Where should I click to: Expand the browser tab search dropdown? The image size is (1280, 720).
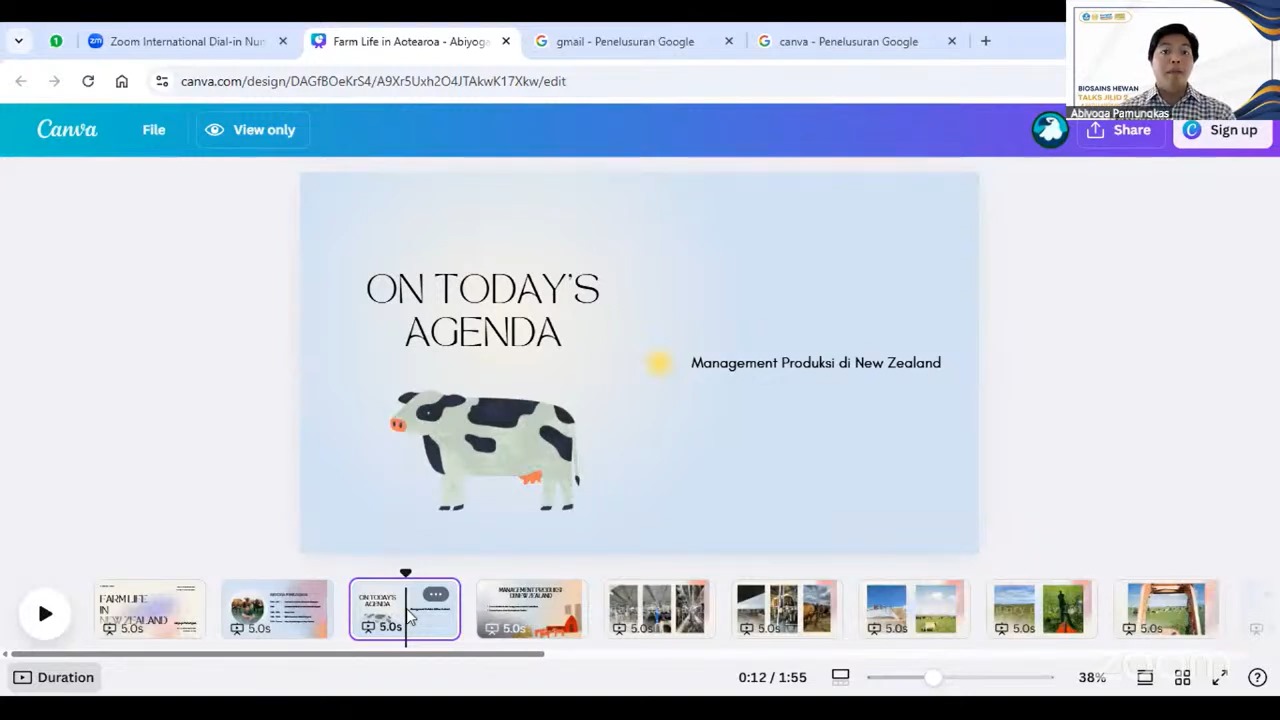[19, 41]
